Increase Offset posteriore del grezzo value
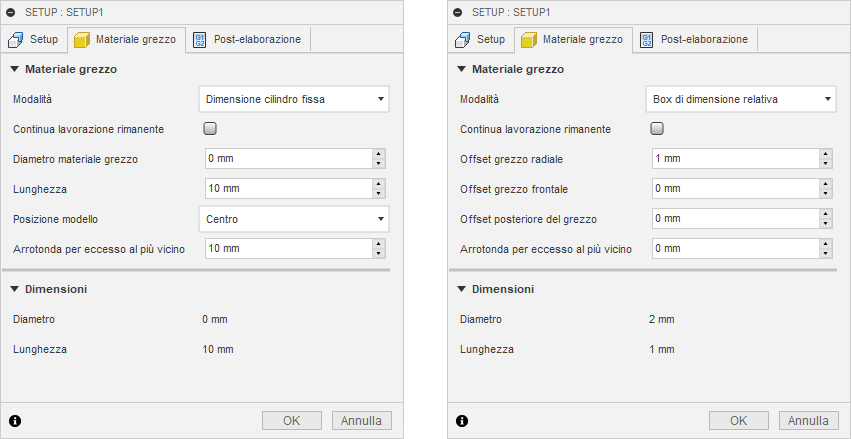Viewport: 852px width, 439px height. 825,214
